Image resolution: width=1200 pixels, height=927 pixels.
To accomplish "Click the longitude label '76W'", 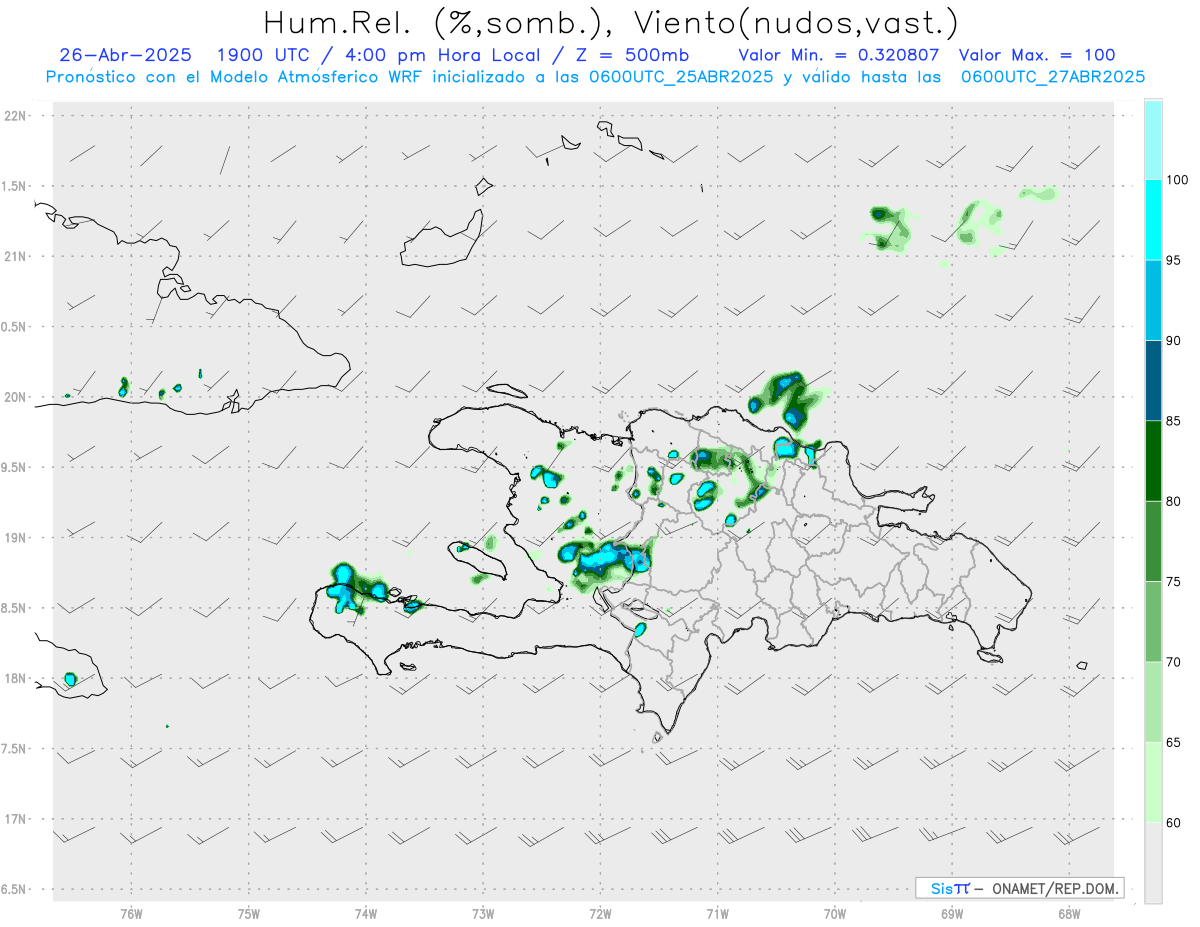I will (131, 913).
